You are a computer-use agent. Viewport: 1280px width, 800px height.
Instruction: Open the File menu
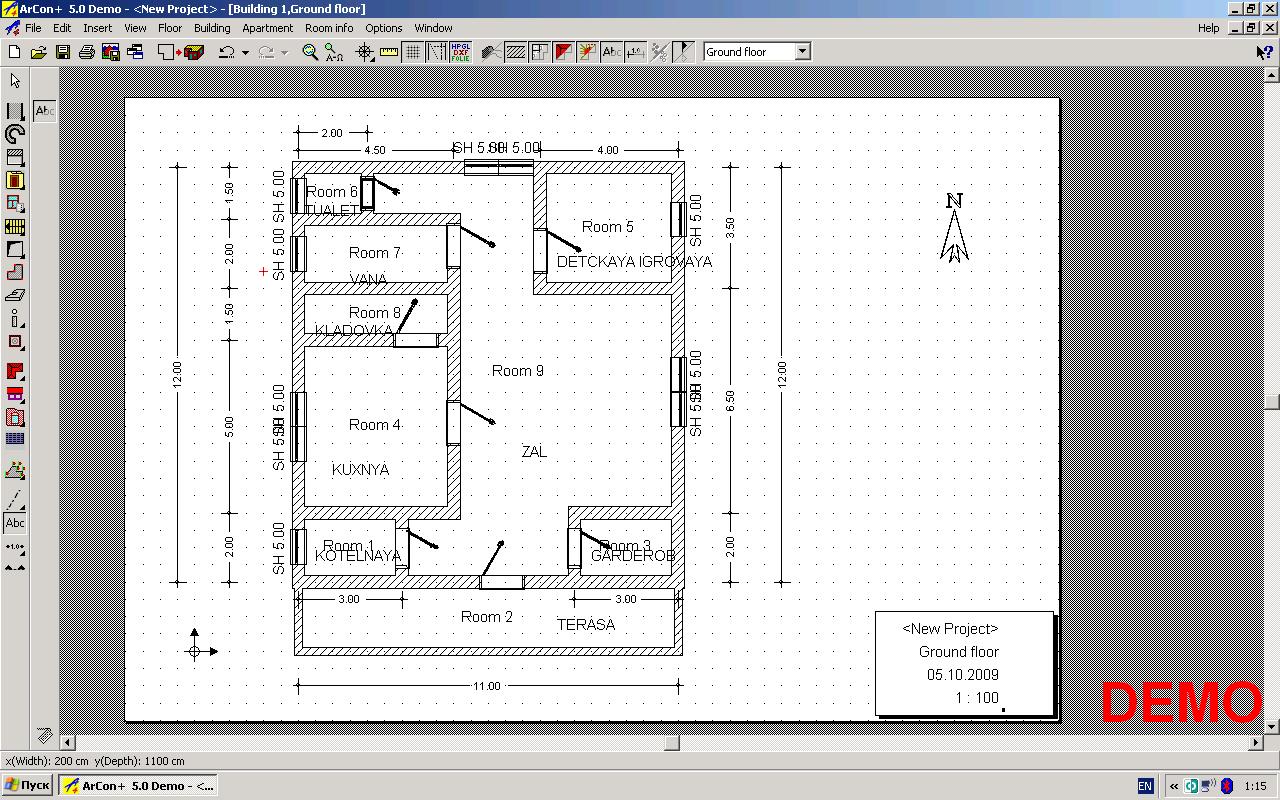click(x=33, y=28)
